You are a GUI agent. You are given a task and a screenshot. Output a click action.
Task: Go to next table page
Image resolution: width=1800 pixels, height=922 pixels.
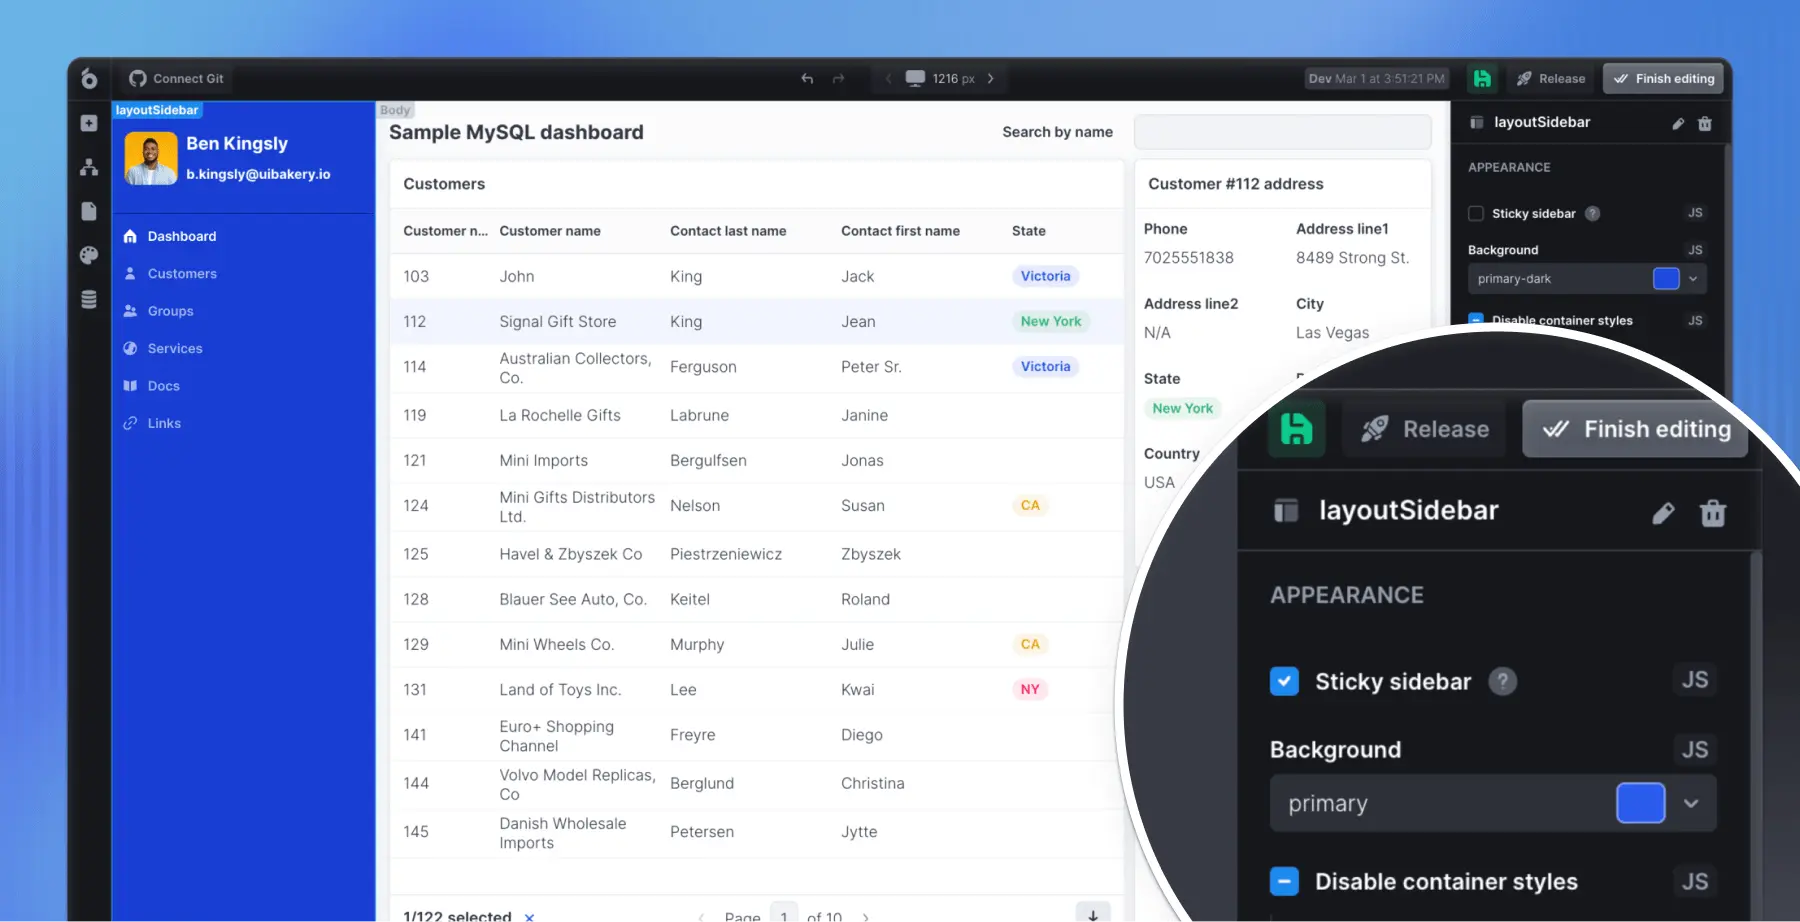click(865, 916)
